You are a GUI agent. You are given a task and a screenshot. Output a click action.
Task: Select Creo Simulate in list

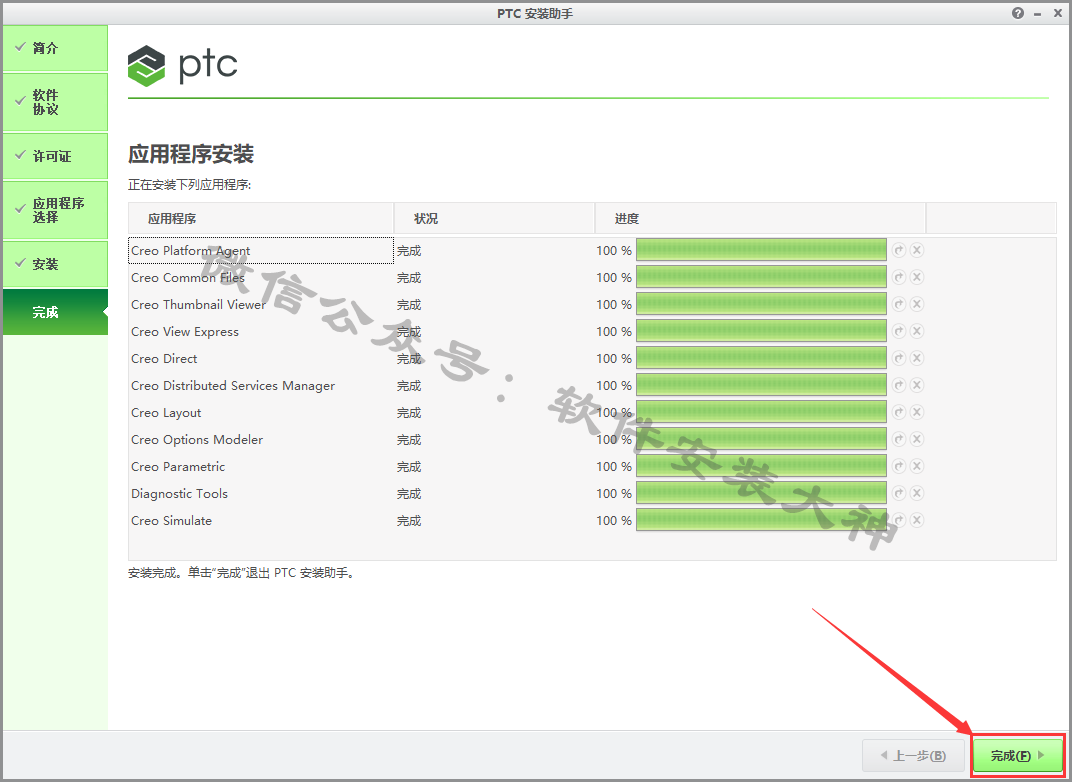tap(172, 520)
